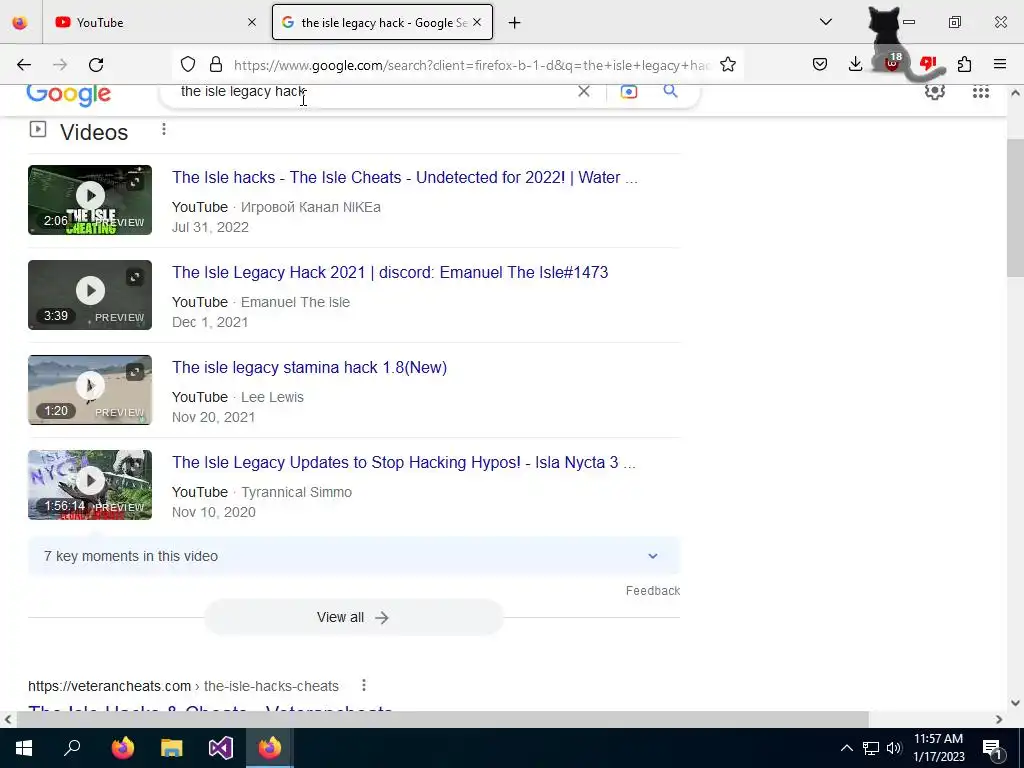The width and height of the screenshot is (1024, 768).
Task: Open the Google apps grid
Action: (980, 92)
